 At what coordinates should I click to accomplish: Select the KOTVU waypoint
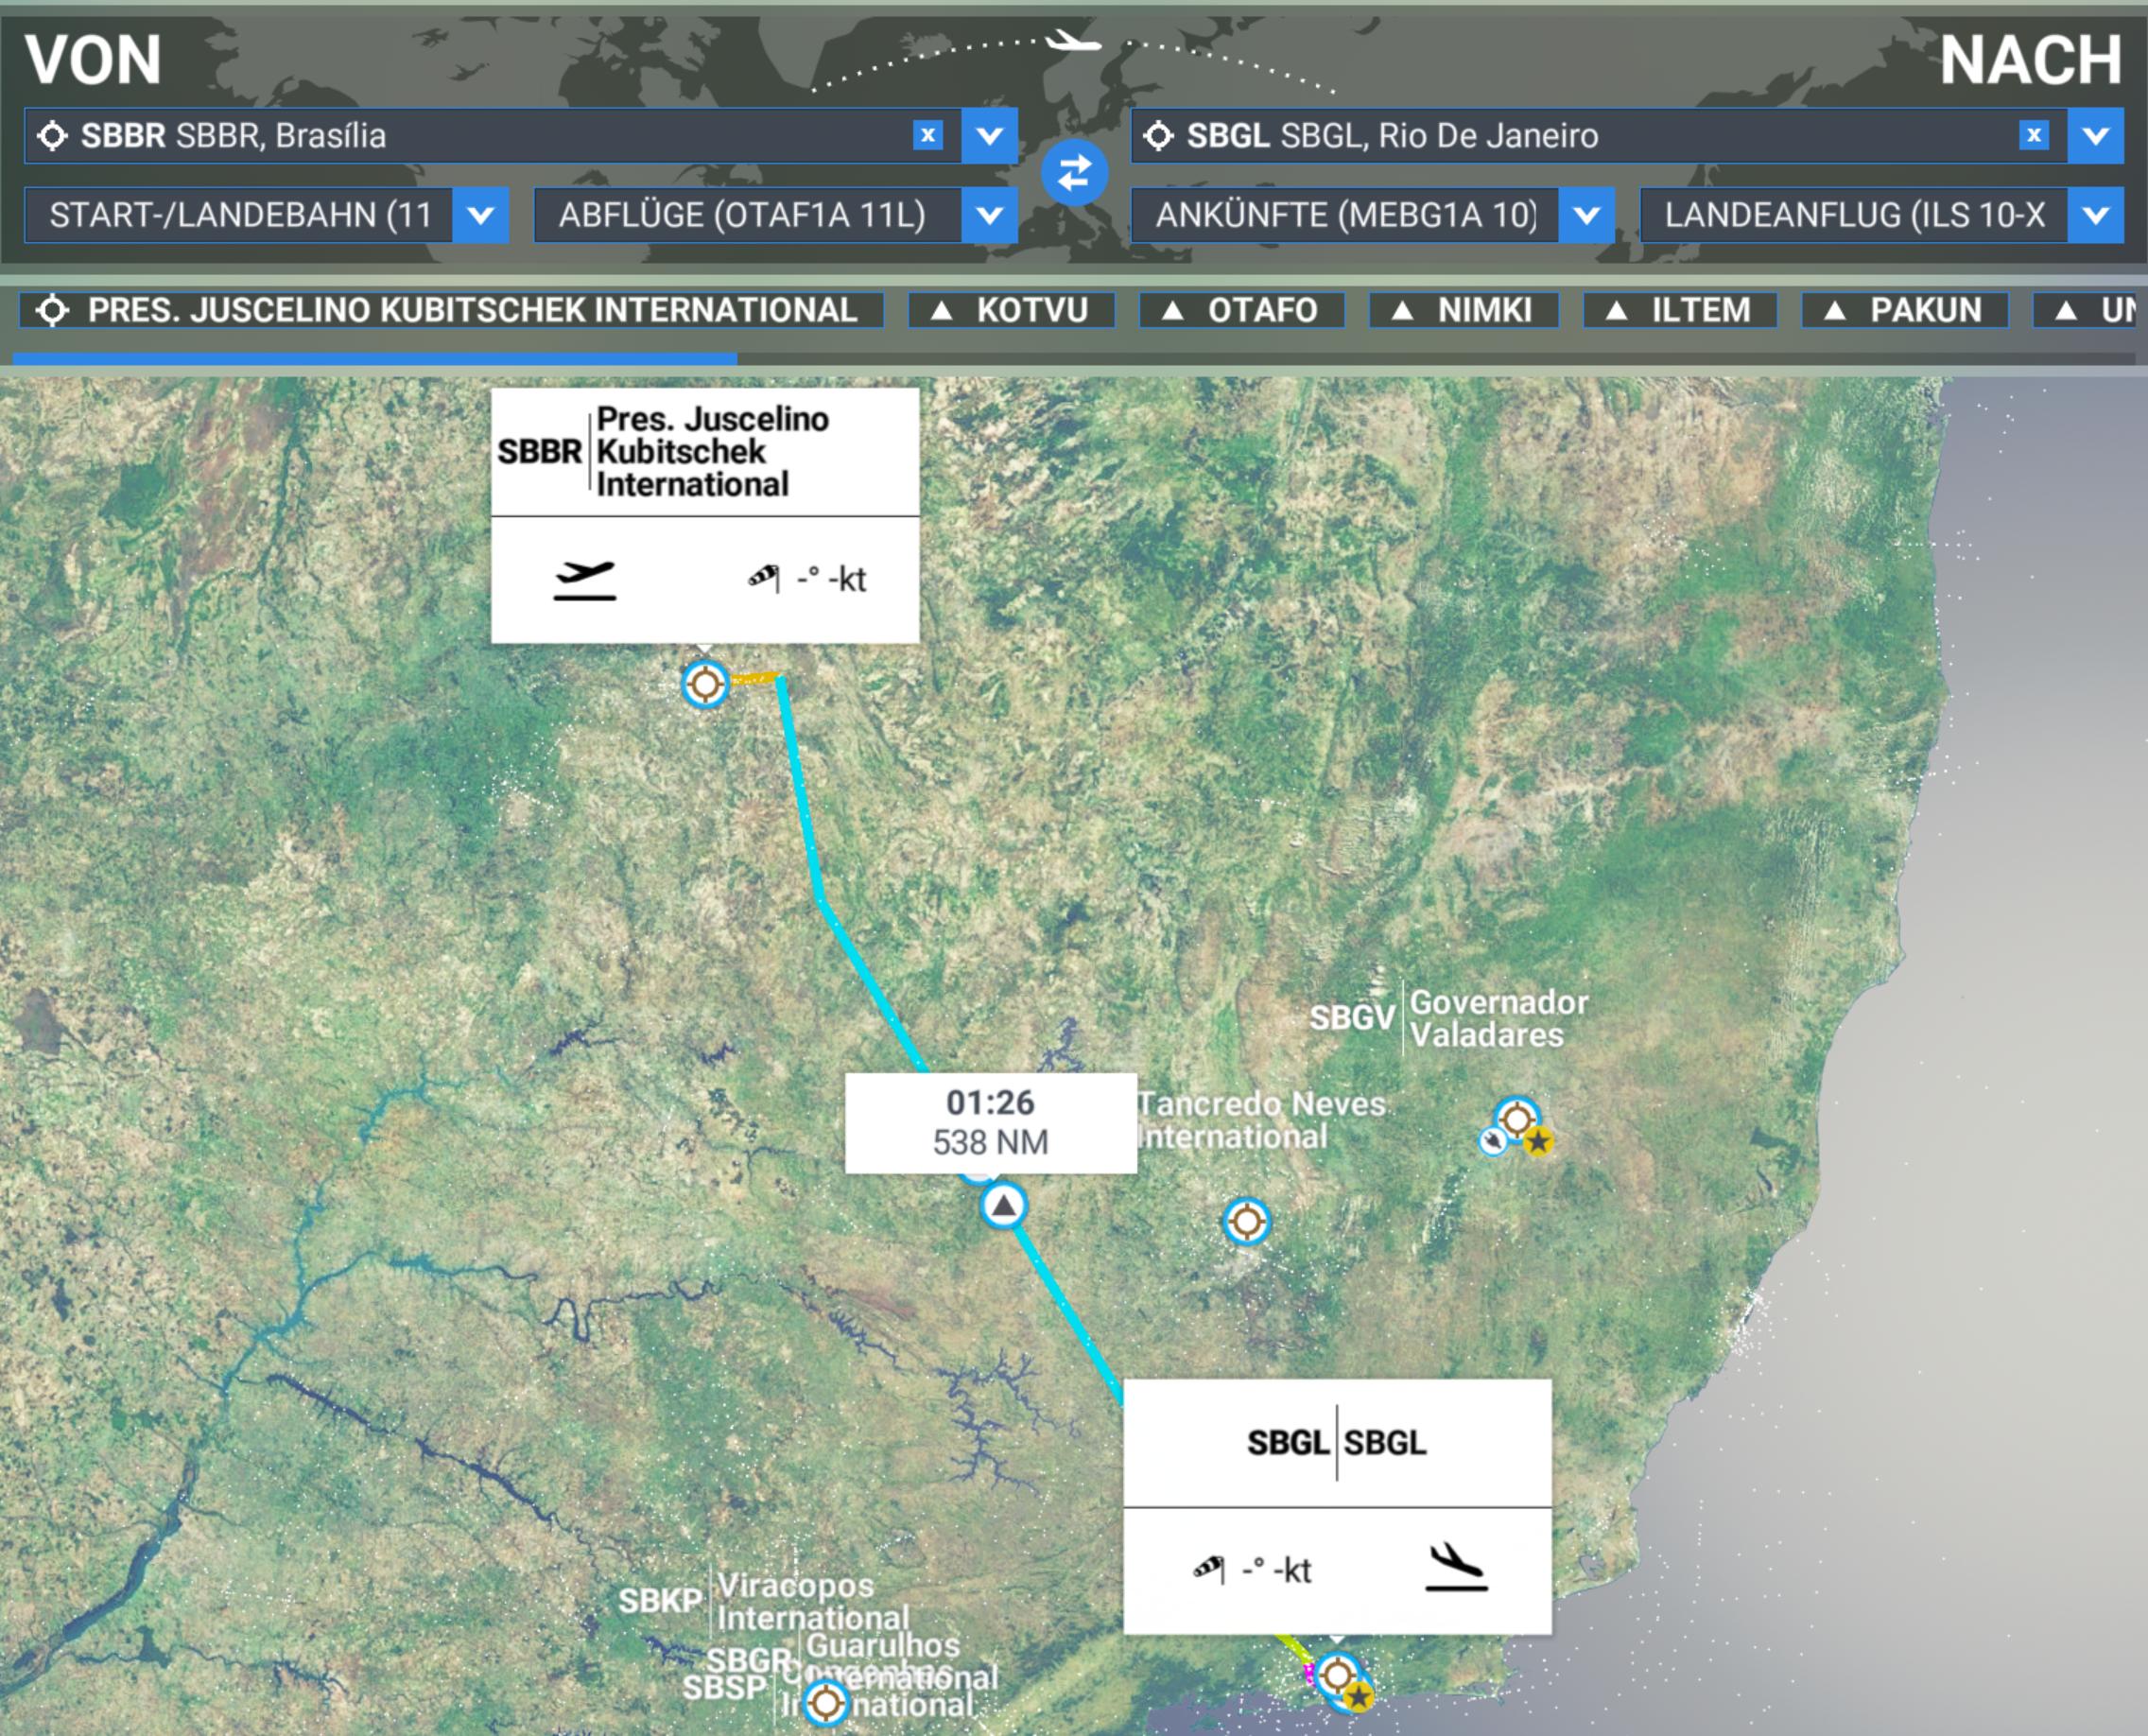tap(1011, 310)
